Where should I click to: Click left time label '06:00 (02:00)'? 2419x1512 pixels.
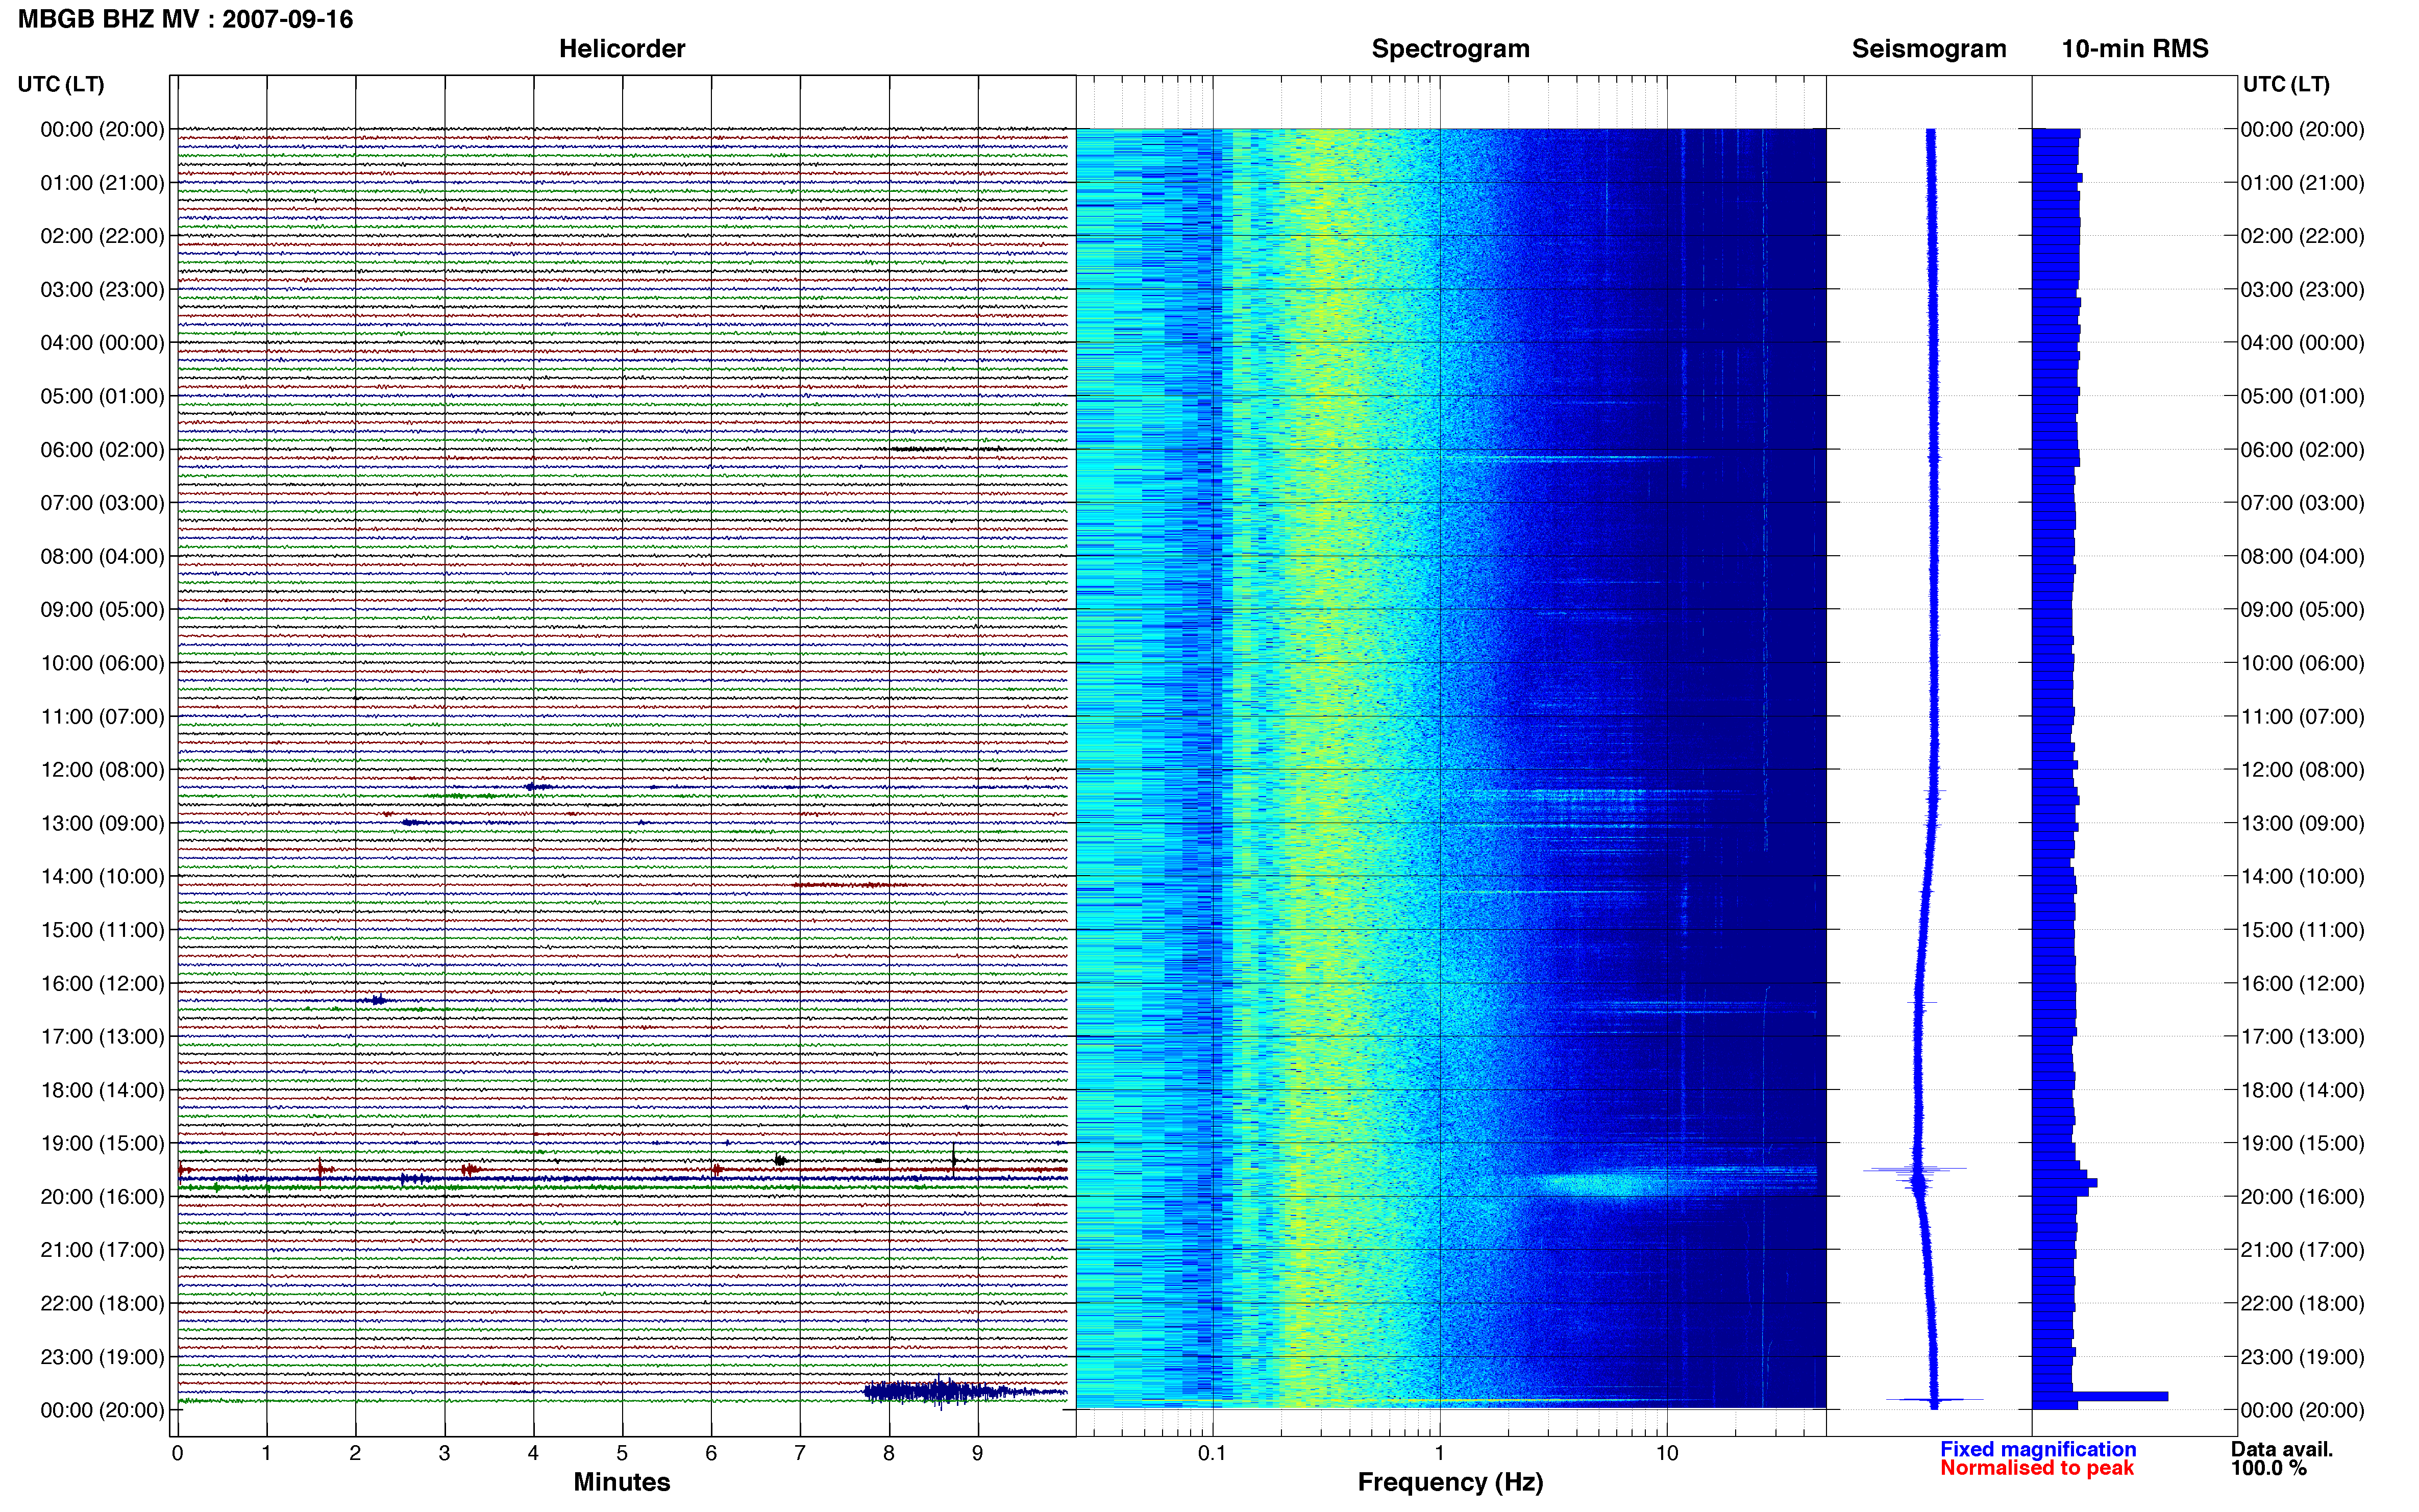102,450
